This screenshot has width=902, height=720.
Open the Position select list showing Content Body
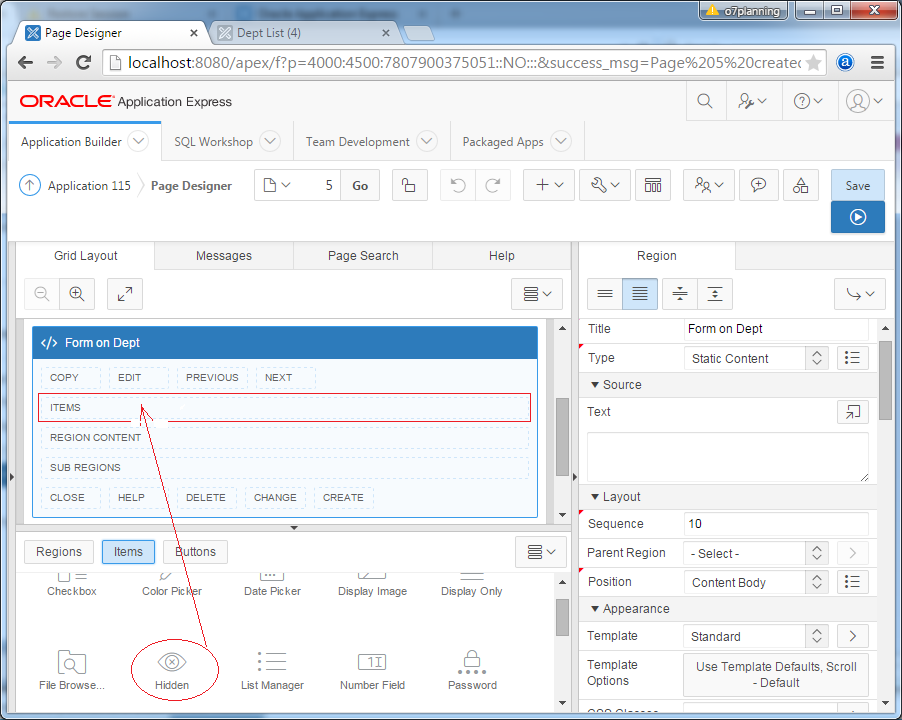756,583
